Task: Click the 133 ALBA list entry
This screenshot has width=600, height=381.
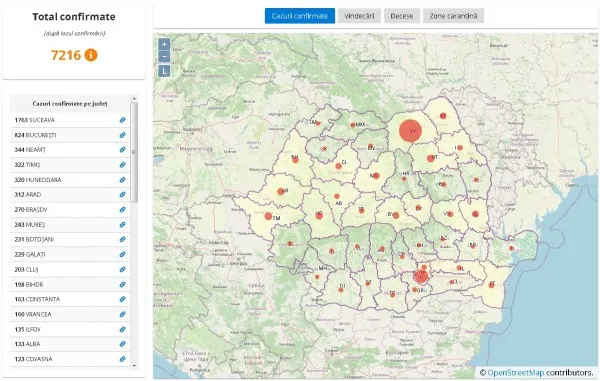Action: [x=70, y=344]
